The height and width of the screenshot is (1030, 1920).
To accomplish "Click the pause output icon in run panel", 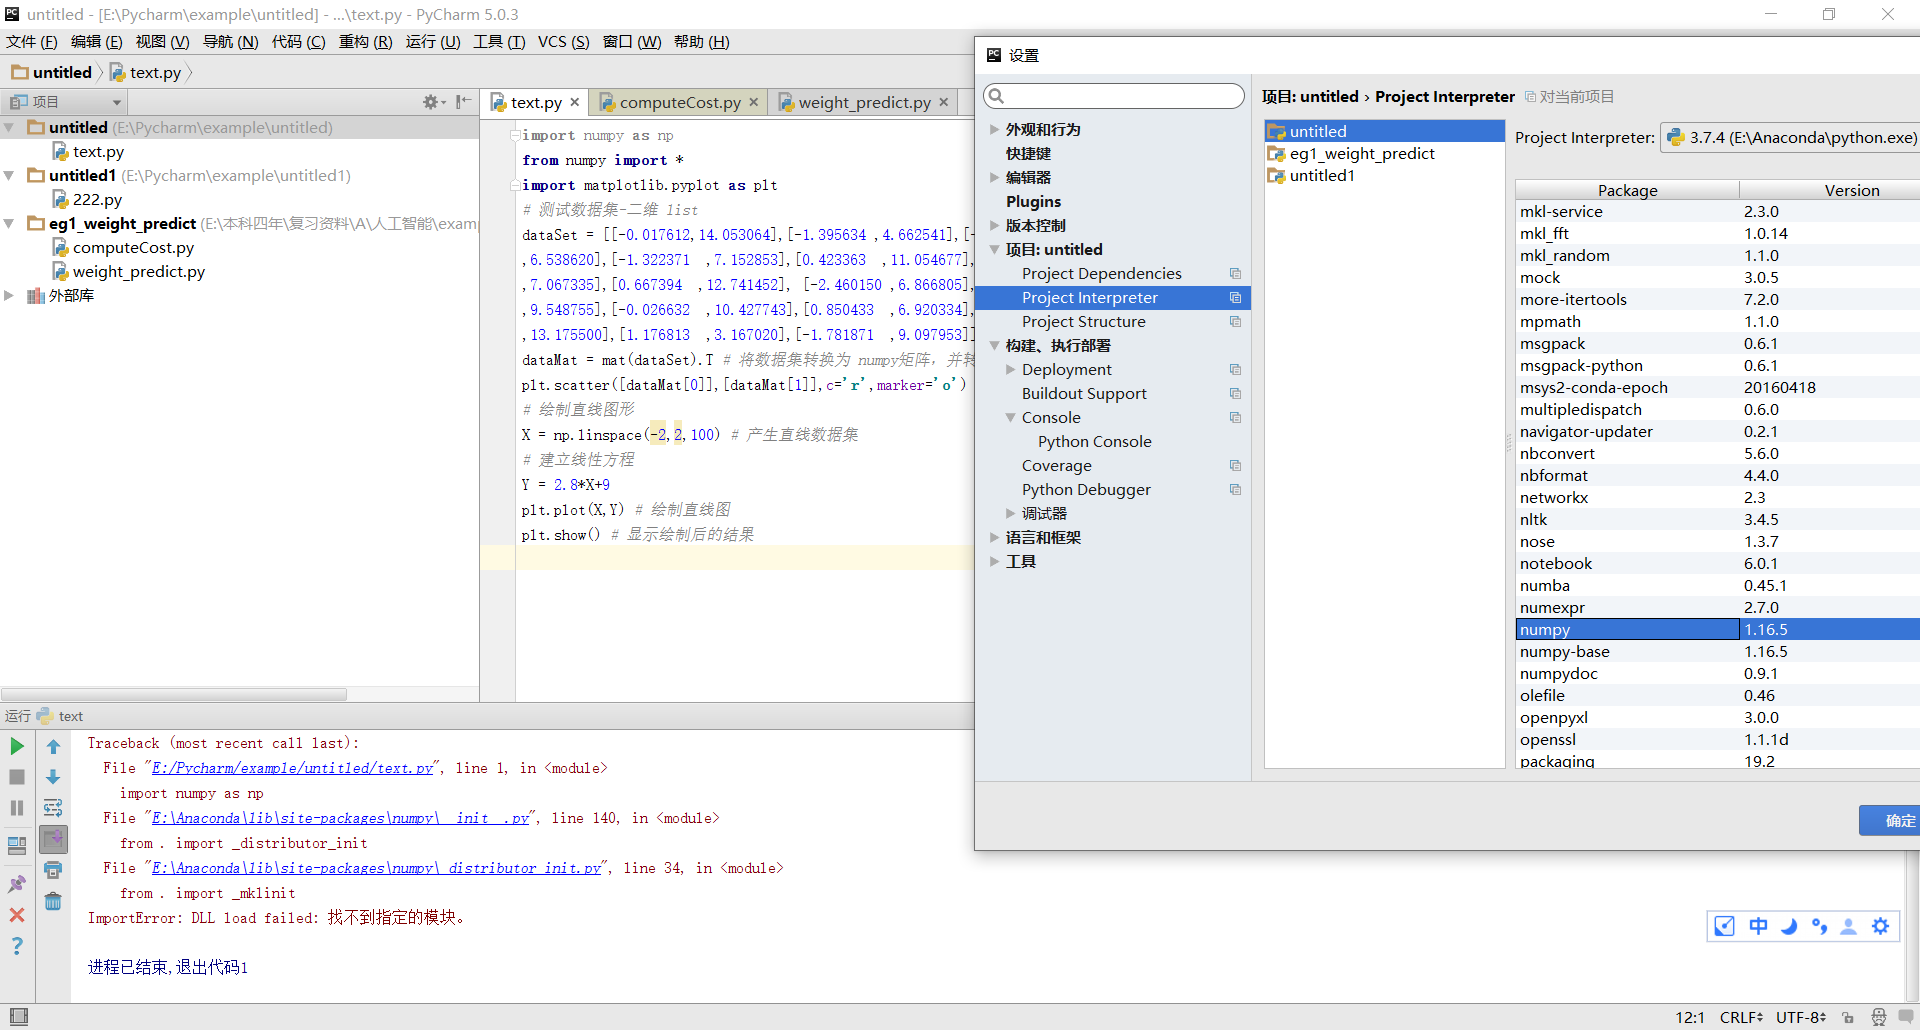I will click(x=17, y=808).
